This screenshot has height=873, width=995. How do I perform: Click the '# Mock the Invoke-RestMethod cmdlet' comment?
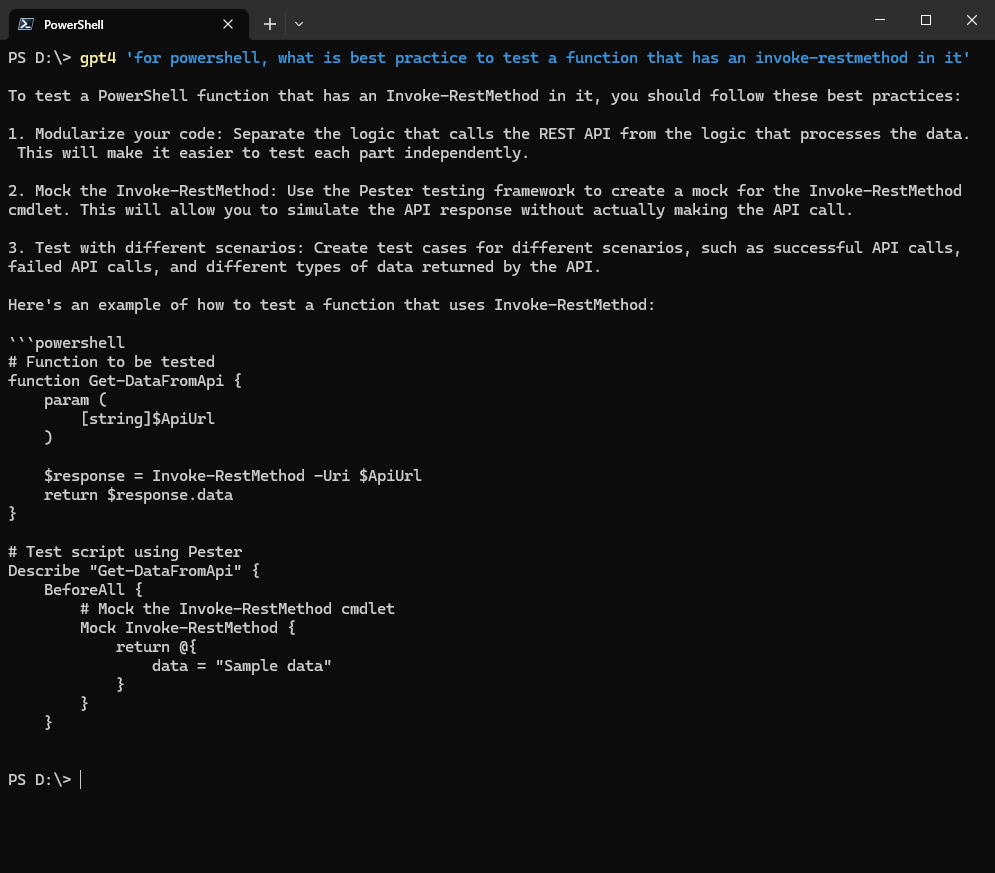coord(237,609)
